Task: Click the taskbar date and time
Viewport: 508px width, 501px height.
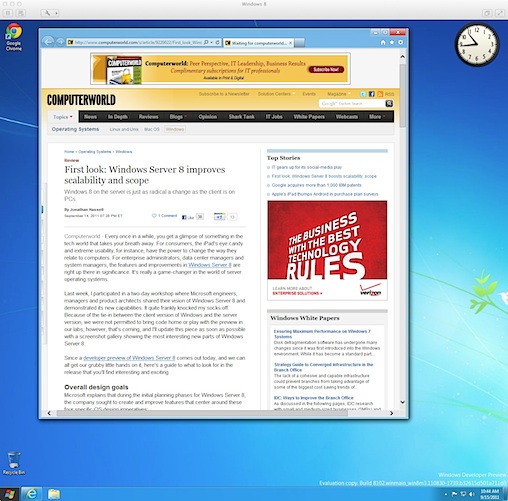Action: [490, 494]
